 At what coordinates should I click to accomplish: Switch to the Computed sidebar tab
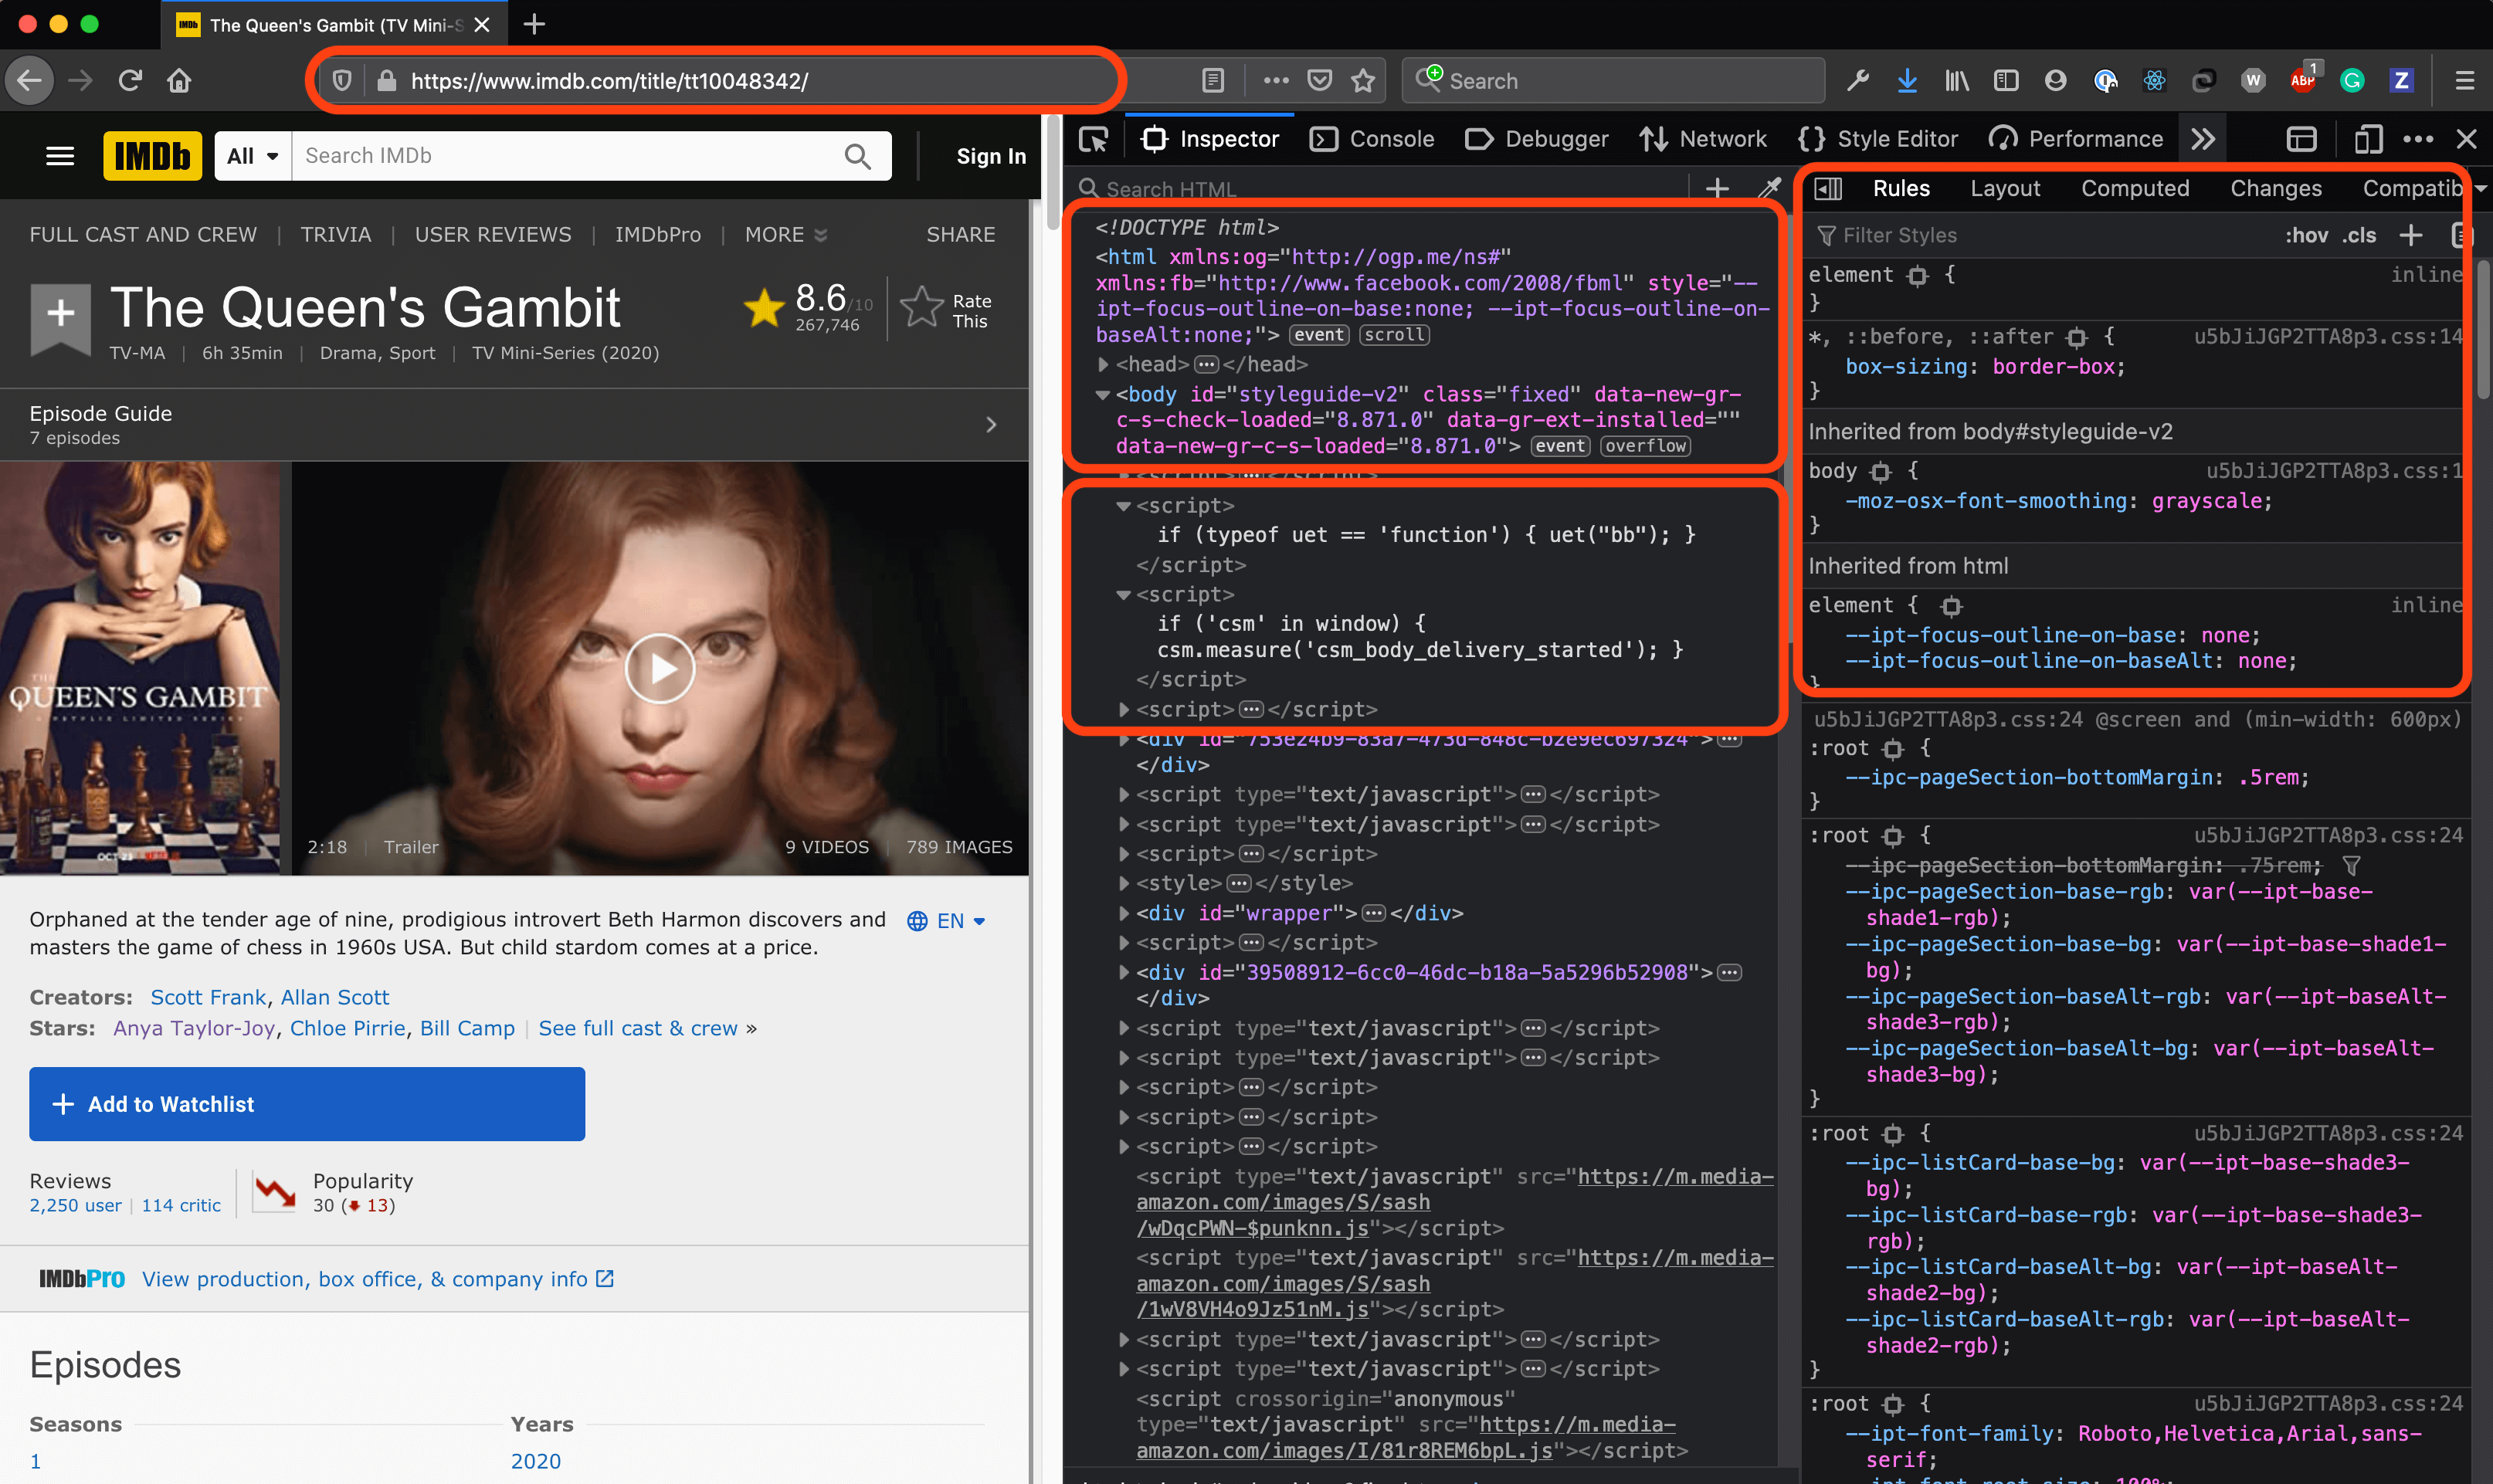click(x=2135, y=188)
